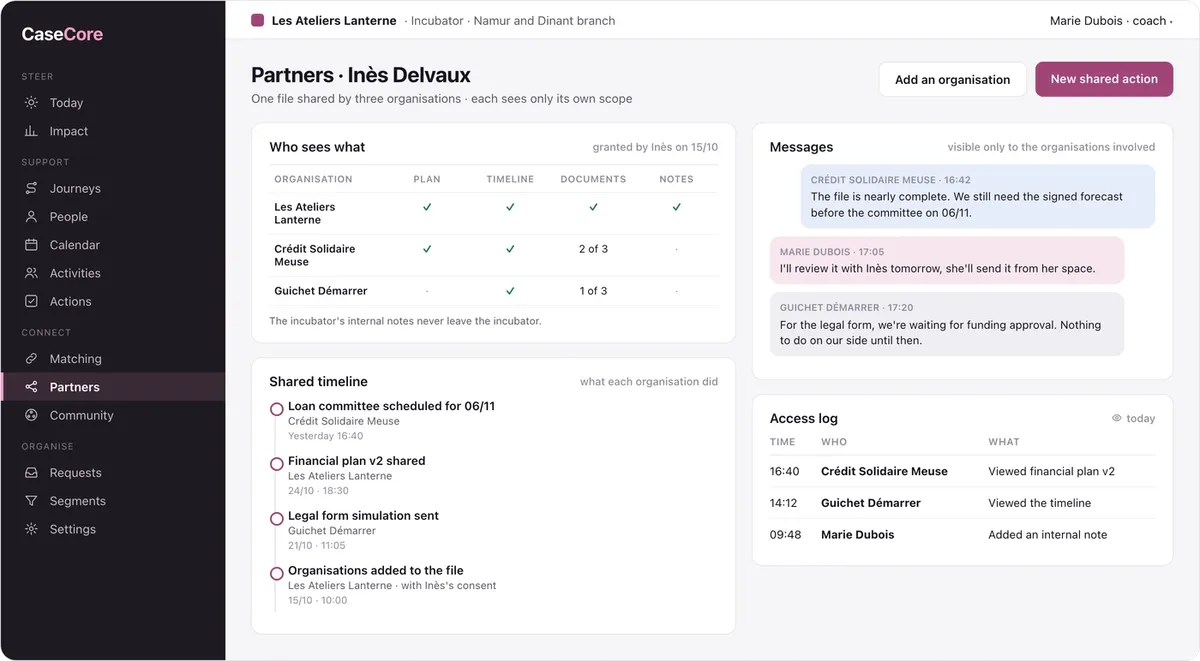
Task: Click the New shared action button
Action: coord(1104,79)
